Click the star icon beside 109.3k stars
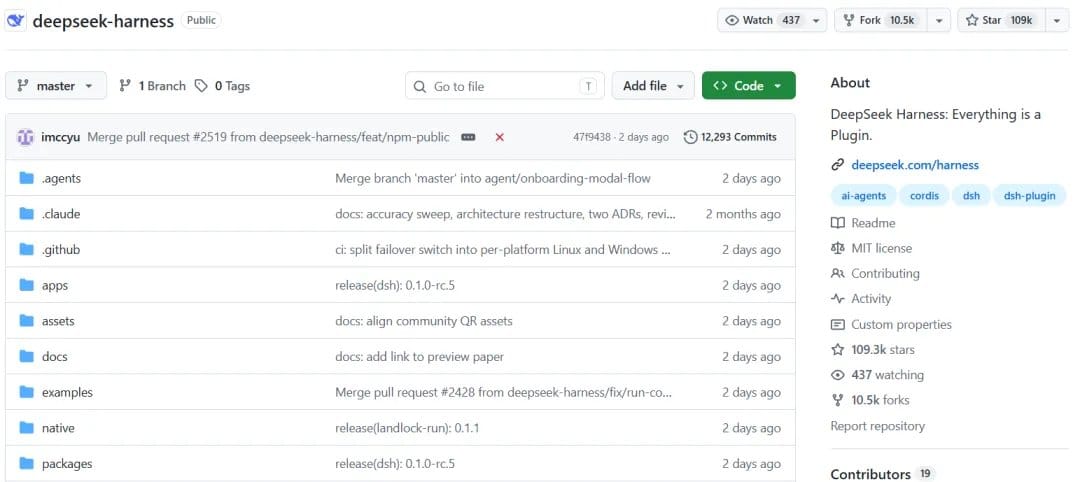Viewport: 1080px width, 482px height. coord(838,350)
